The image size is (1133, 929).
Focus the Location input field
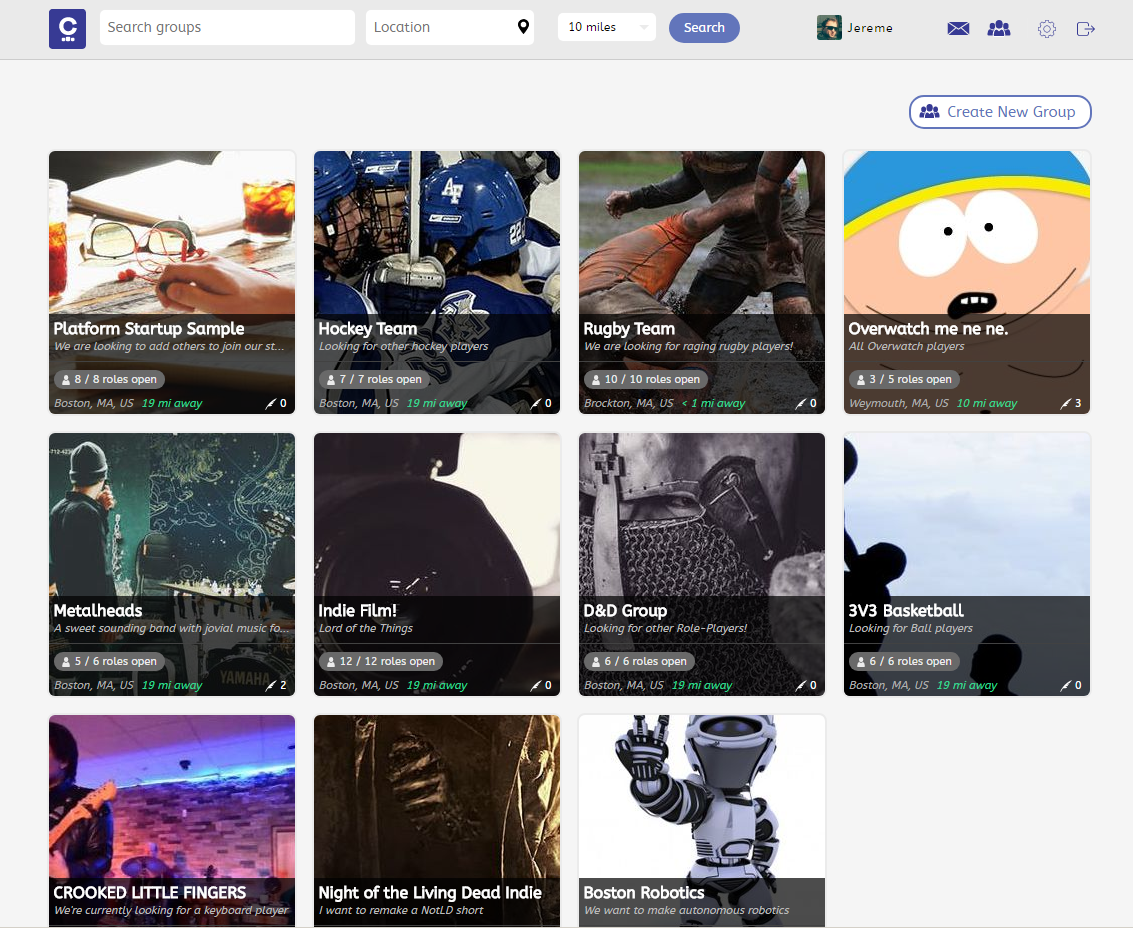[x=449, y=27]
